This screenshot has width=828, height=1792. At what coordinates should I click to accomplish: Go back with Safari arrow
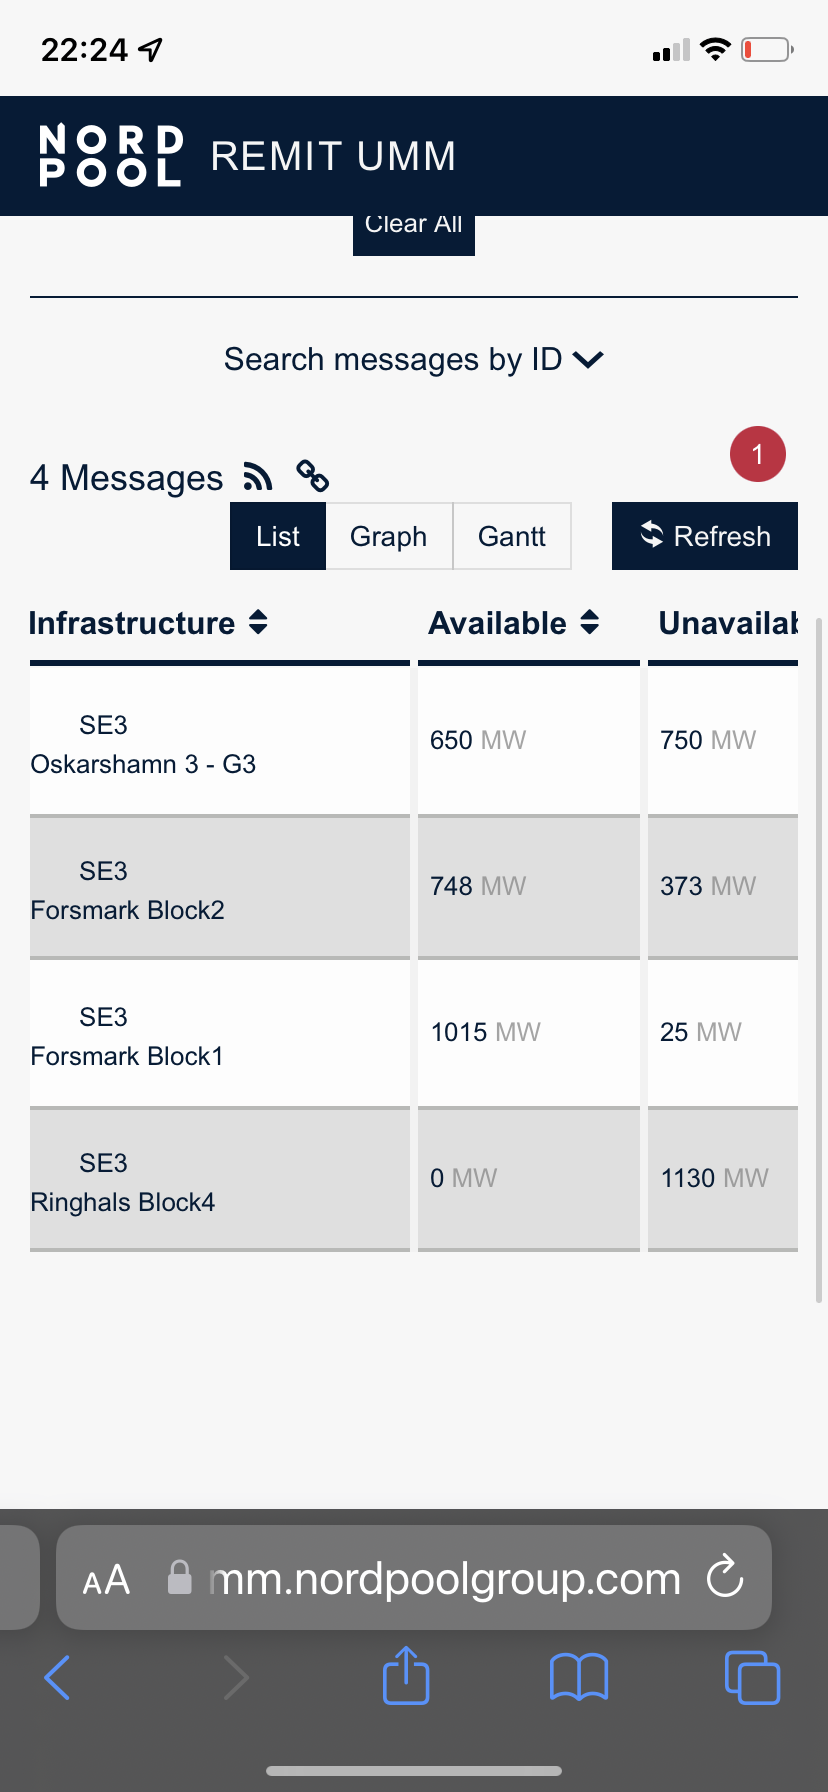tap(58, 1677)
